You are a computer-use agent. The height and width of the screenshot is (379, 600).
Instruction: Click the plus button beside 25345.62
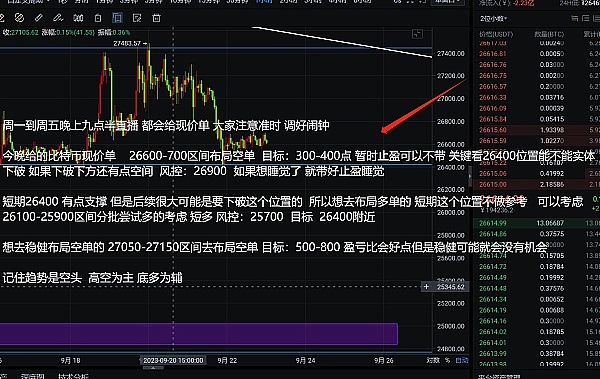click(426, 287)
